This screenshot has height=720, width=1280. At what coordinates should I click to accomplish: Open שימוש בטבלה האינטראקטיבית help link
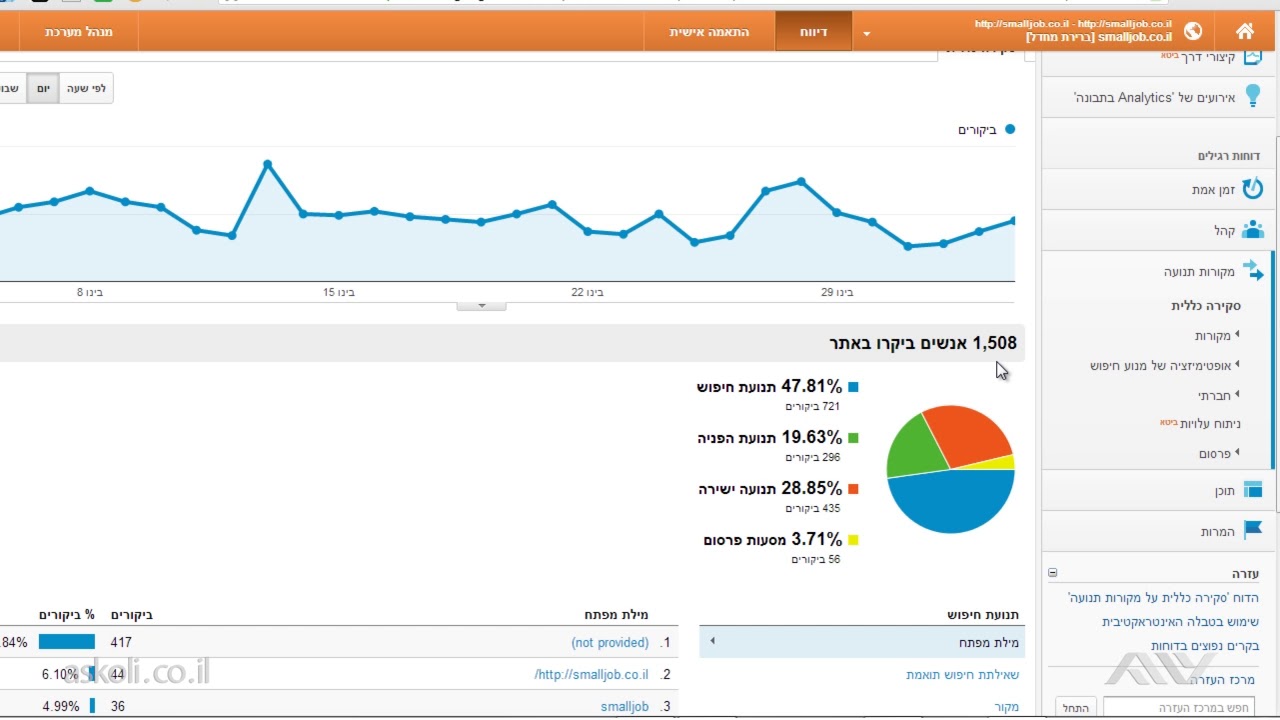point(1180,622)
